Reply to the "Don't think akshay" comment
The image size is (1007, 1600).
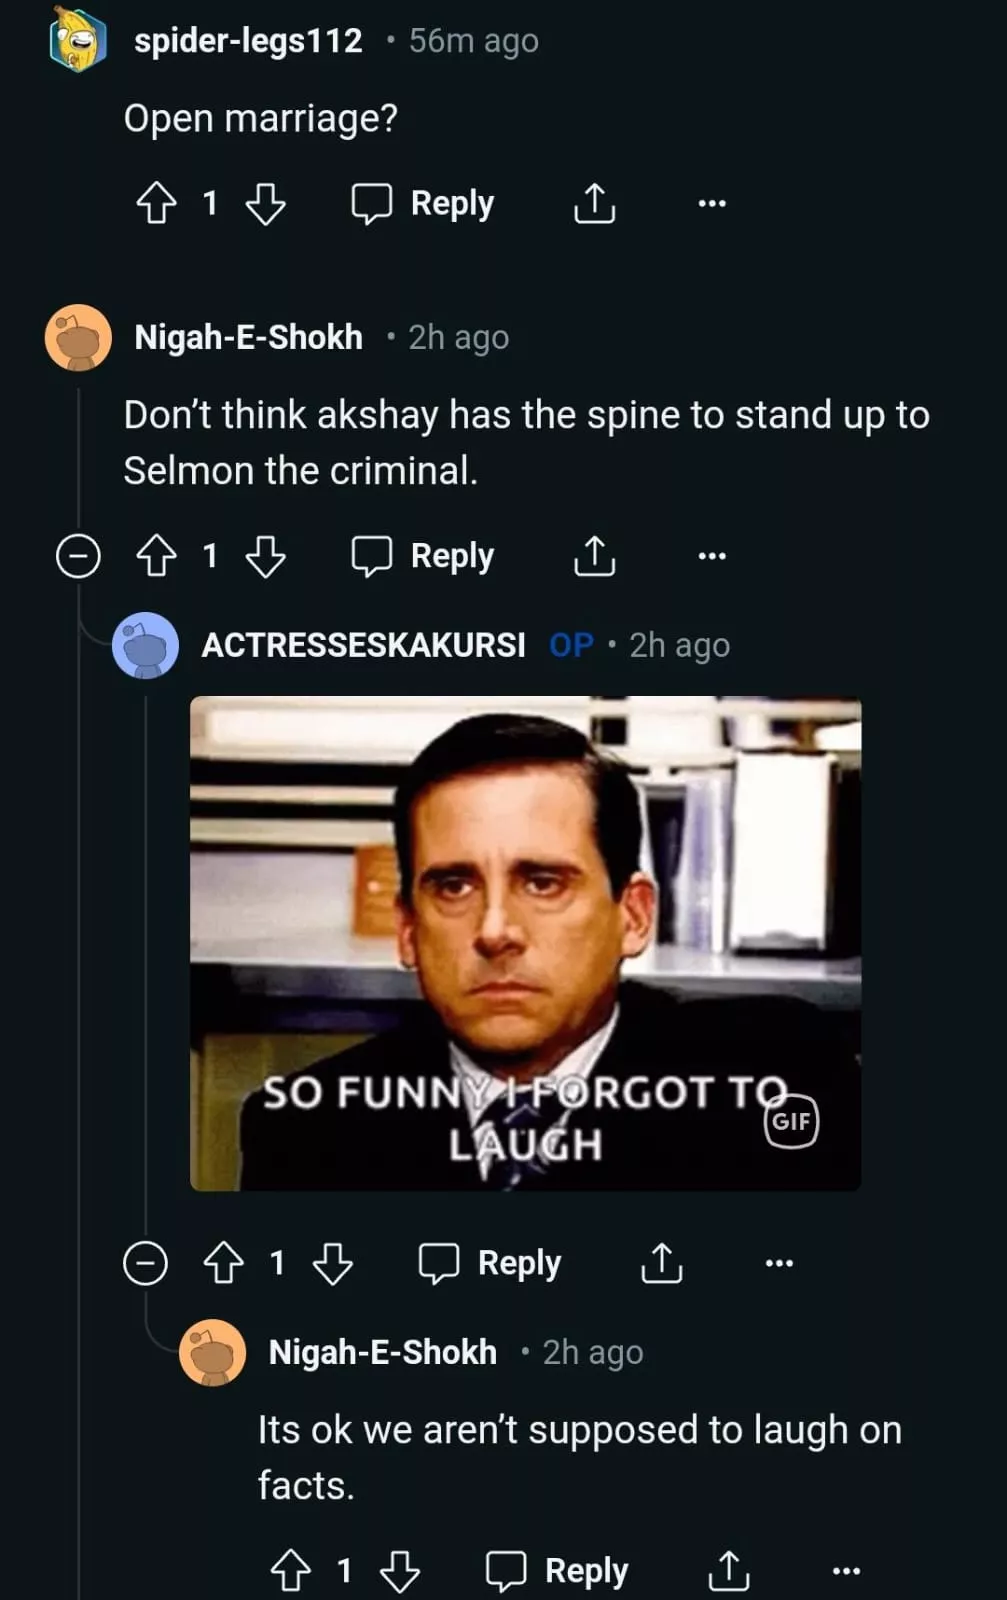click(423, 556)
